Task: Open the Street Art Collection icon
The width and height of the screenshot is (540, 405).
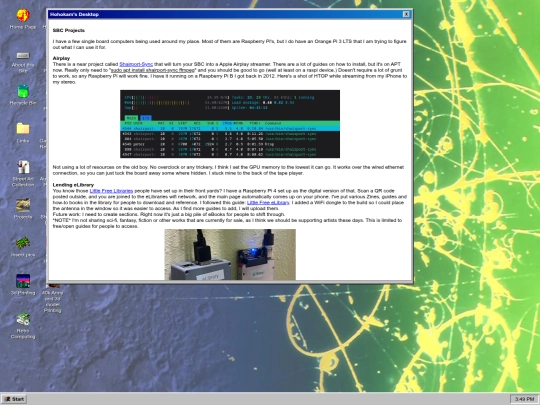Action: pyautogui.click(x=23, y=174)
